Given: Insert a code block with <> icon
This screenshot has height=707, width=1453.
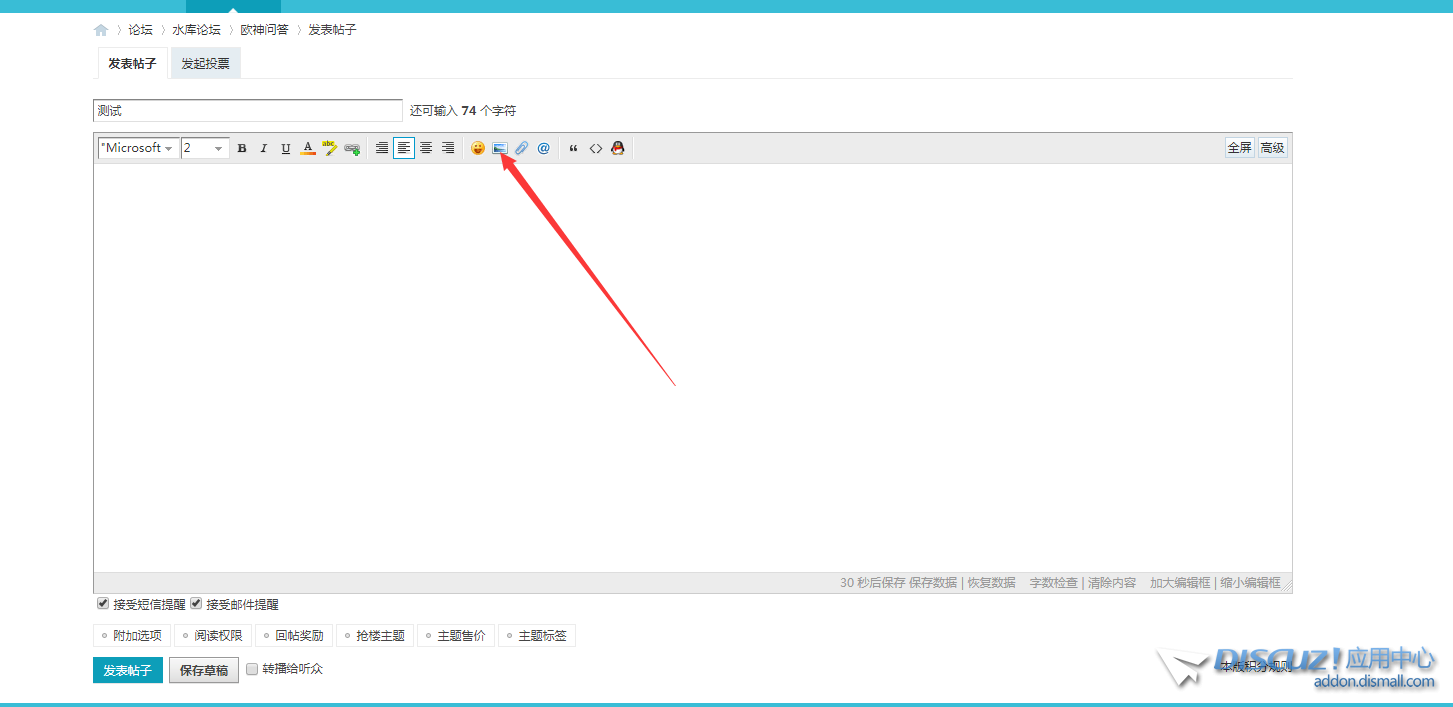Looking at the screenshot, I should [596, 148].
